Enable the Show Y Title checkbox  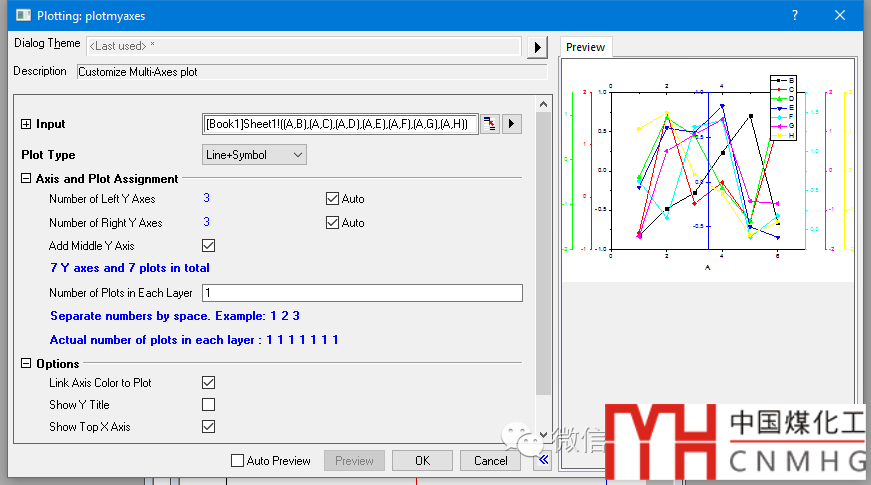209,405
